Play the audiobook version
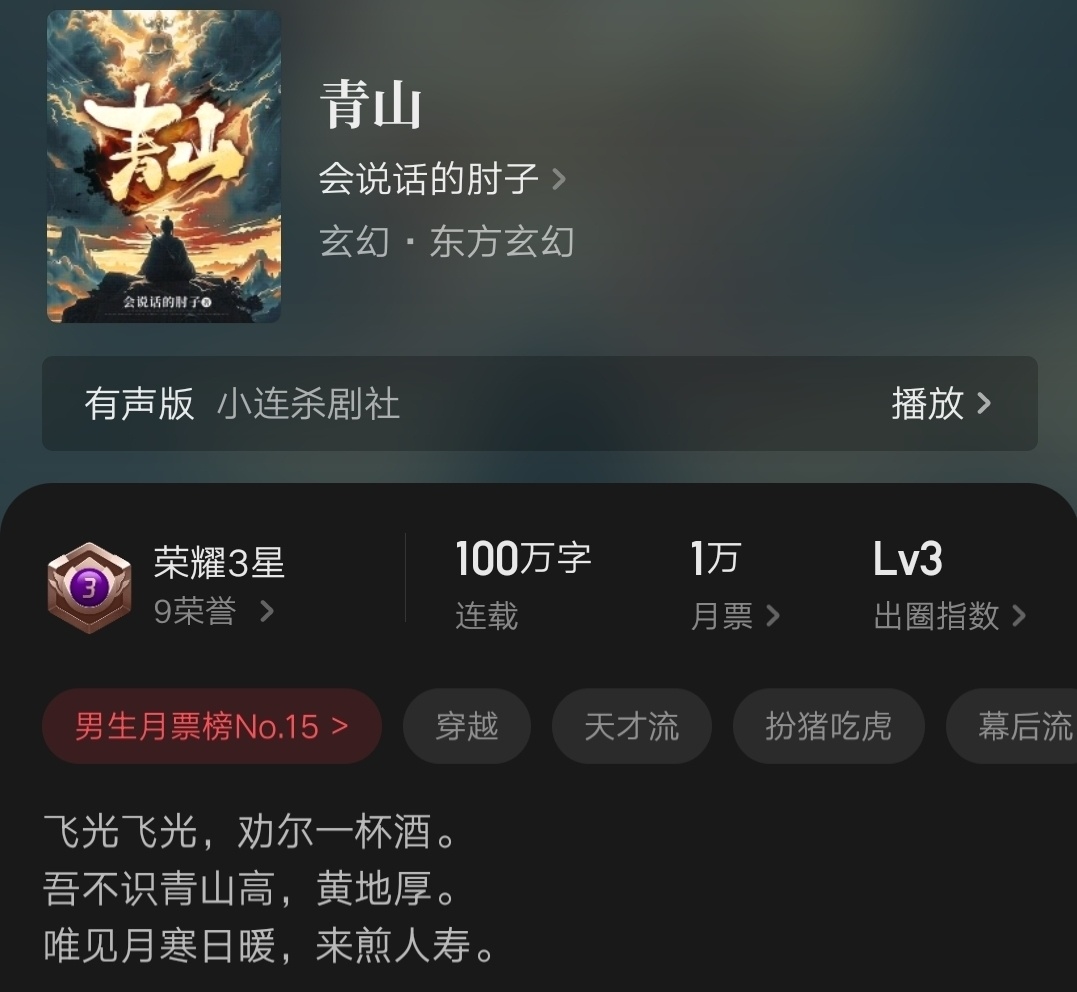Screen dimensions: 1077x992 coord(941,403)
